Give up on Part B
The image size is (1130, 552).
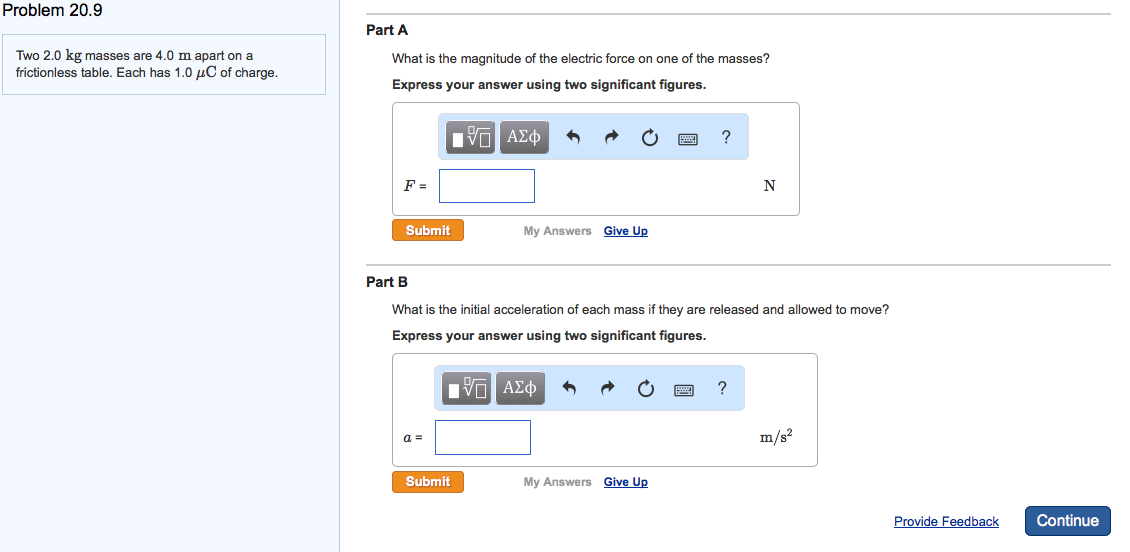tap(626, 482)
